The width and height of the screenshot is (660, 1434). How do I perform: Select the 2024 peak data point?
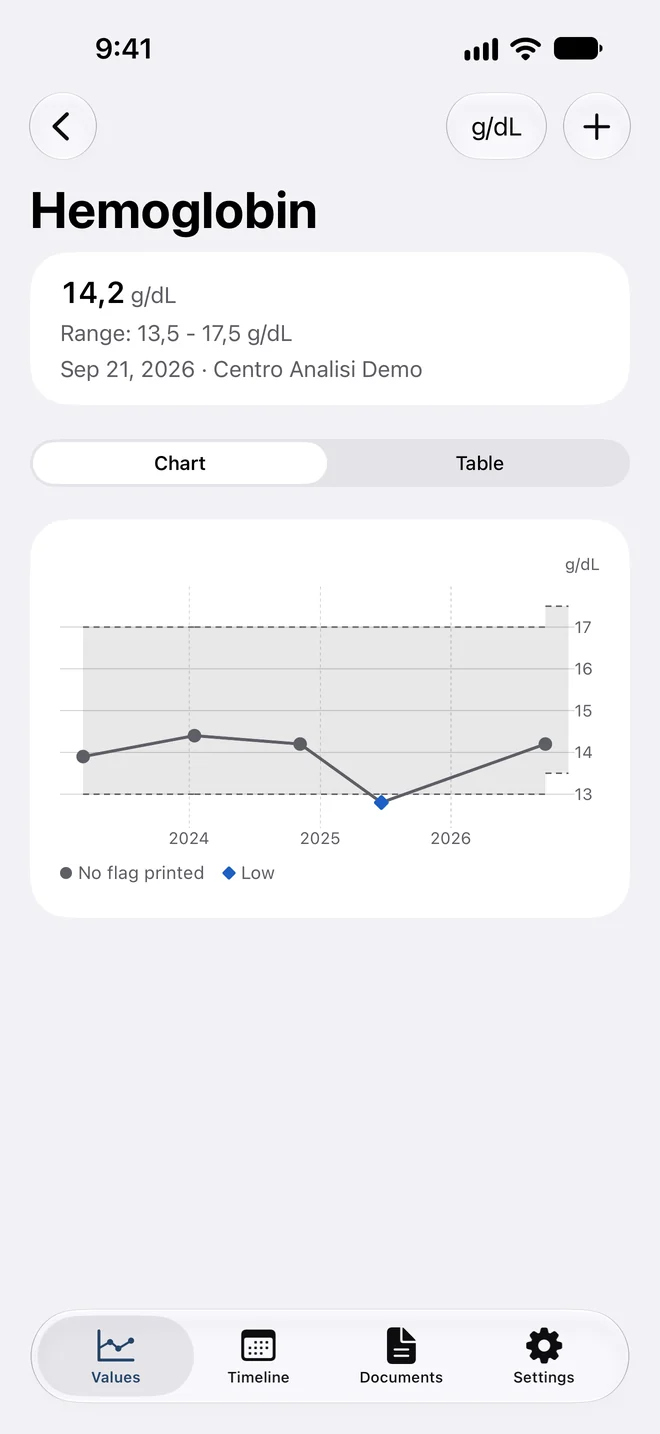tap(194, 735)
